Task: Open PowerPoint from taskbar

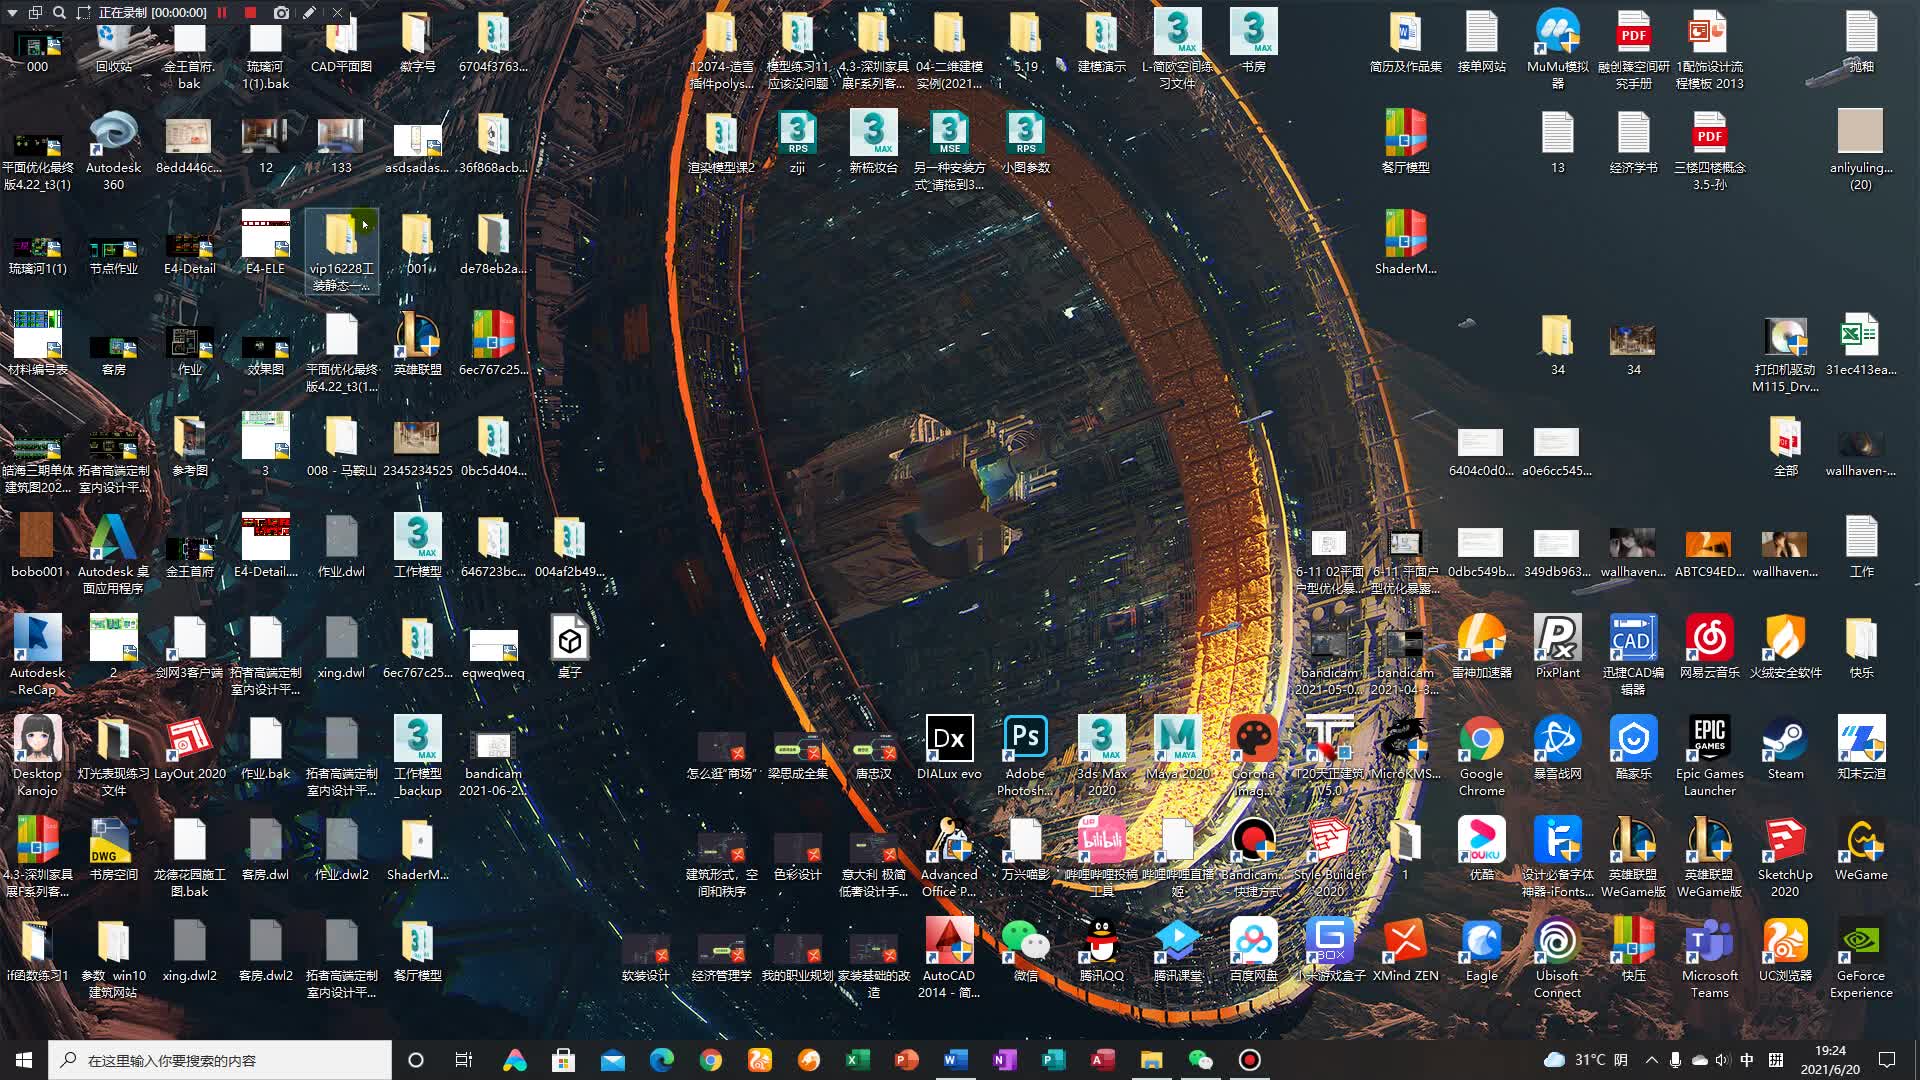Action: (906, 1060)
